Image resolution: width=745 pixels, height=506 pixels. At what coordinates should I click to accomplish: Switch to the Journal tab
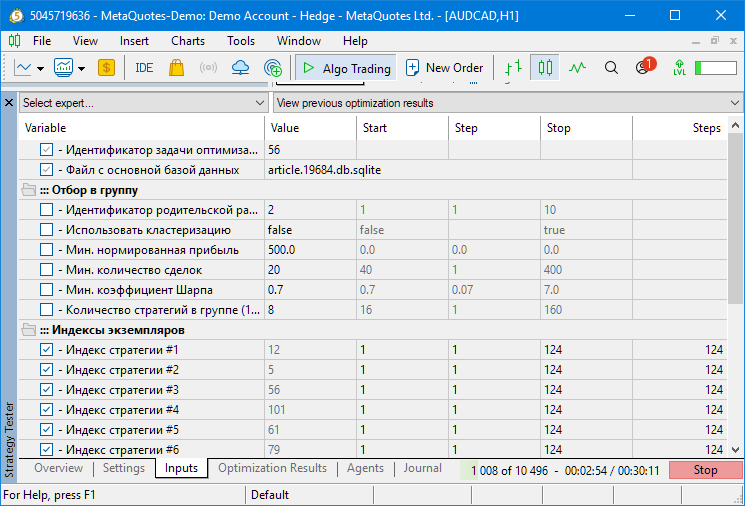422,468
